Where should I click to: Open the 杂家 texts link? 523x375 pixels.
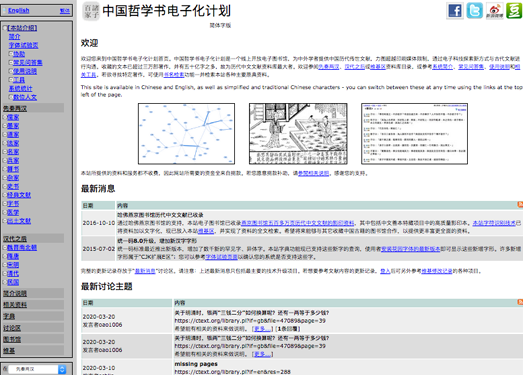[x=13, y=178]
